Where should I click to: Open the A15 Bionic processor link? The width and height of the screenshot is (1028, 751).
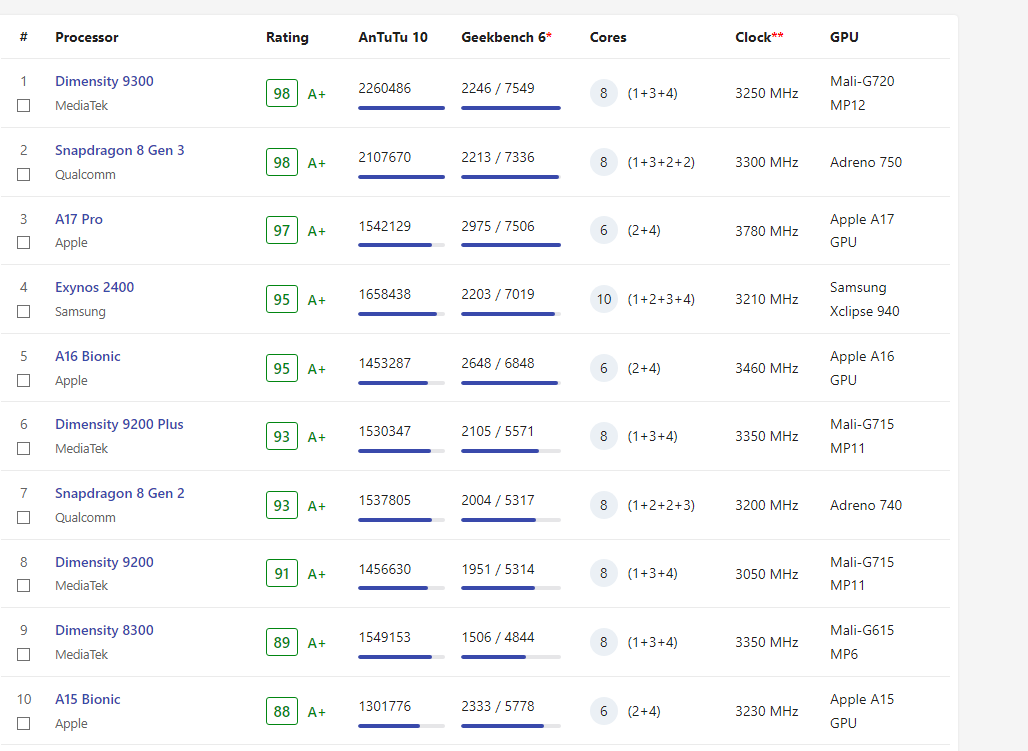tap(88, 699)
